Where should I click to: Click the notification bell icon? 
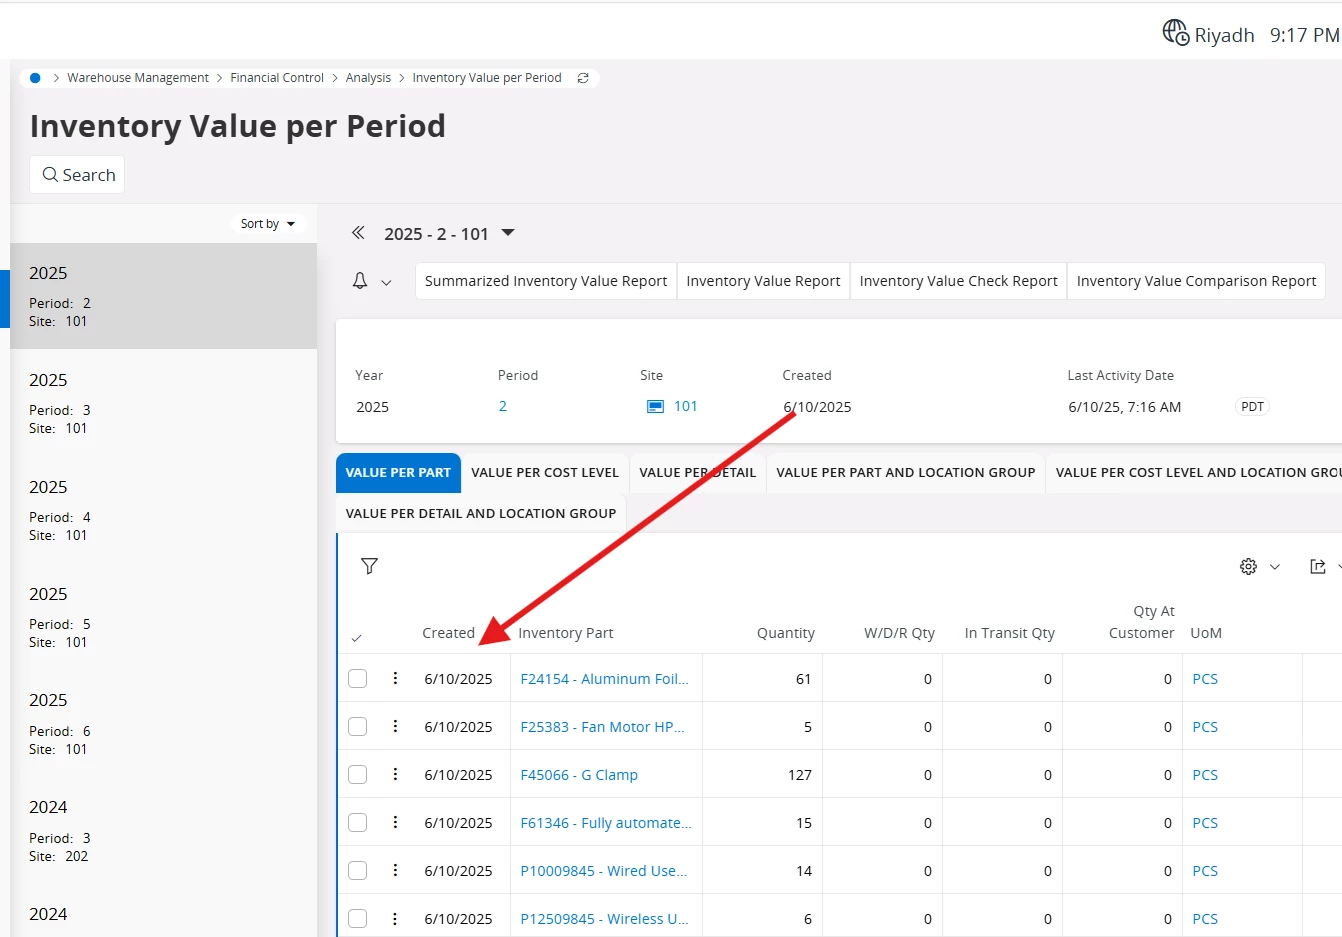[360, 281]
